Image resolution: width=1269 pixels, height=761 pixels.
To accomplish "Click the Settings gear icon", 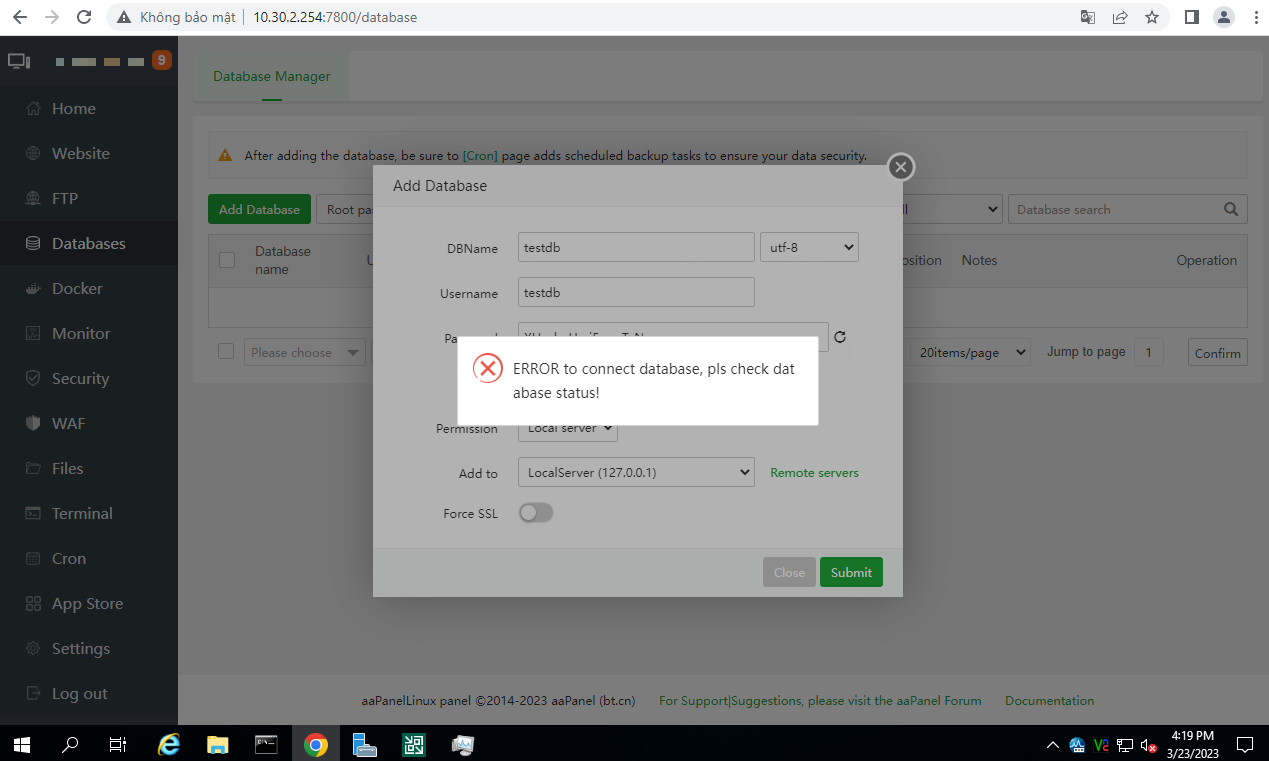I will tap(33, 648).
